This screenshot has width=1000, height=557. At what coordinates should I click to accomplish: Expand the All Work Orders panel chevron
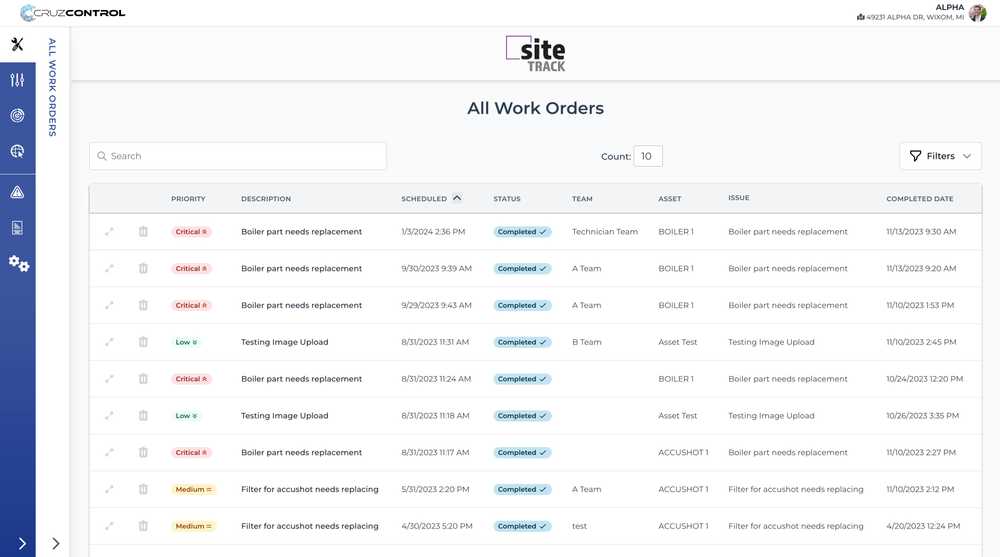56,544
